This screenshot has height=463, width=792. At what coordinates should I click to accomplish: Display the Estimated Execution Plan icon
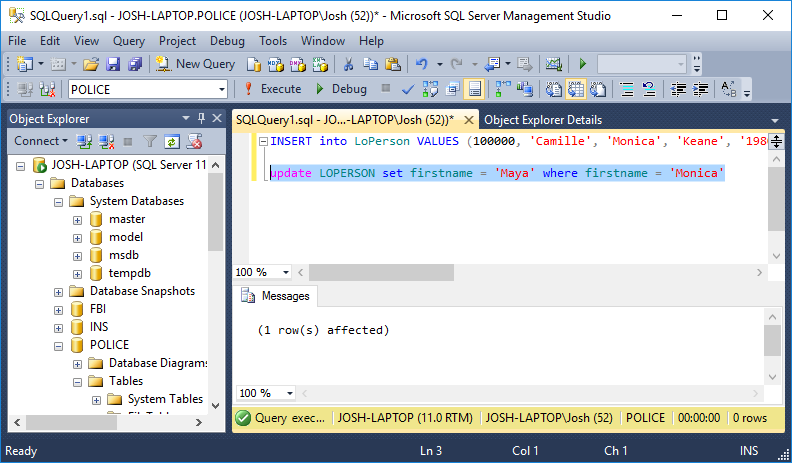tap(430, 89)
